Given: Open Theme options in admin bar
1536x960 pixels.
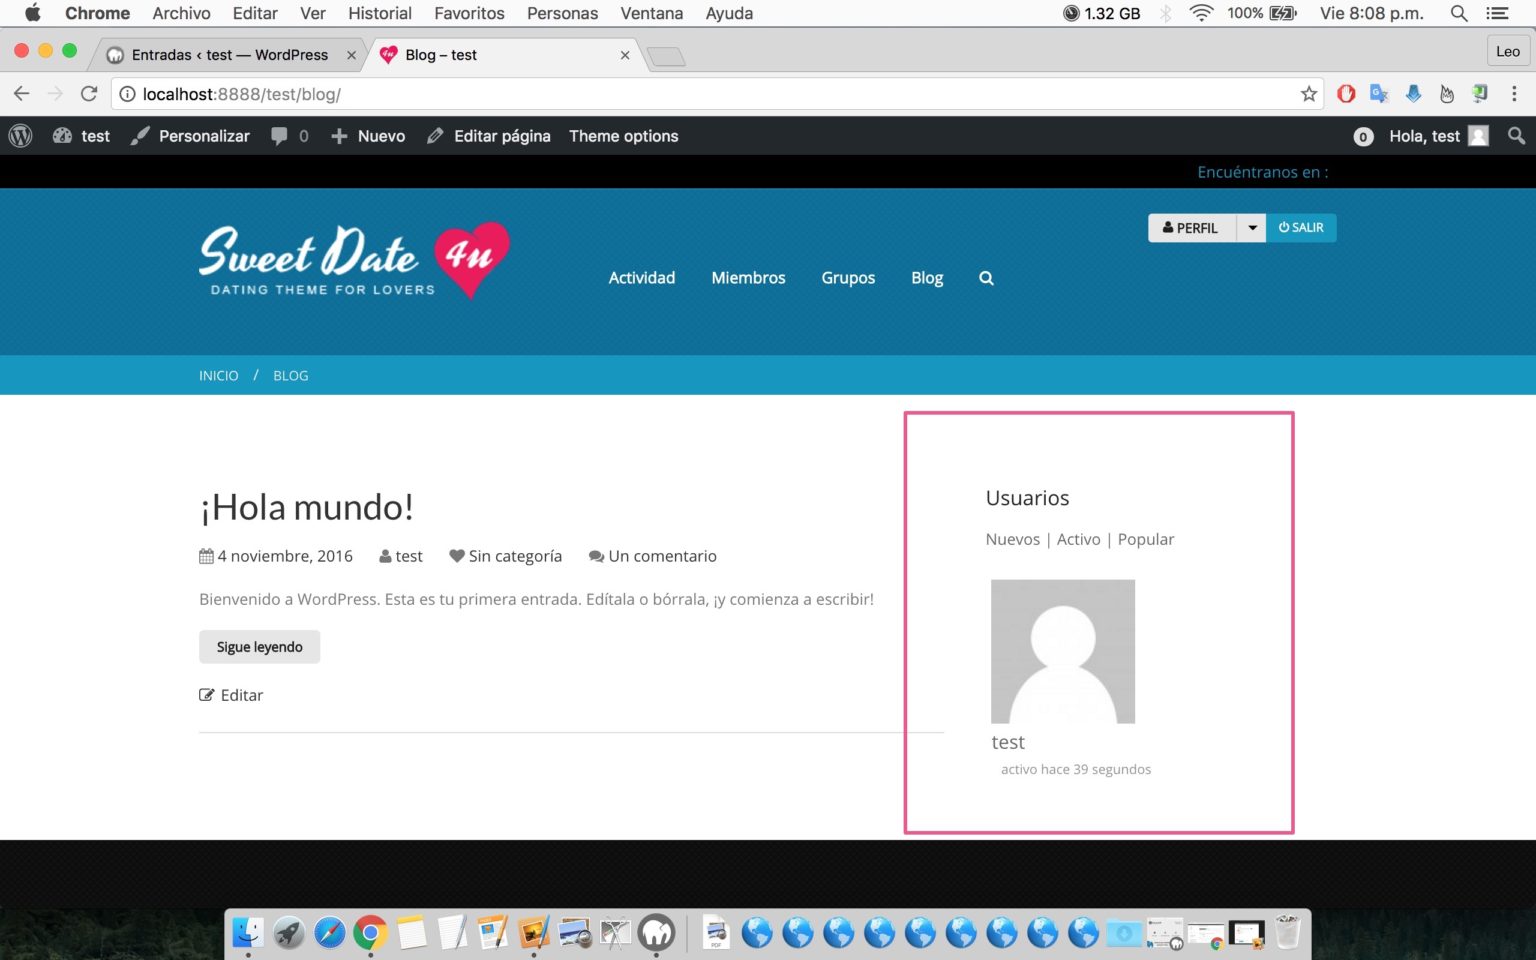Looking at the screenshot, I should tap(624, 136).
